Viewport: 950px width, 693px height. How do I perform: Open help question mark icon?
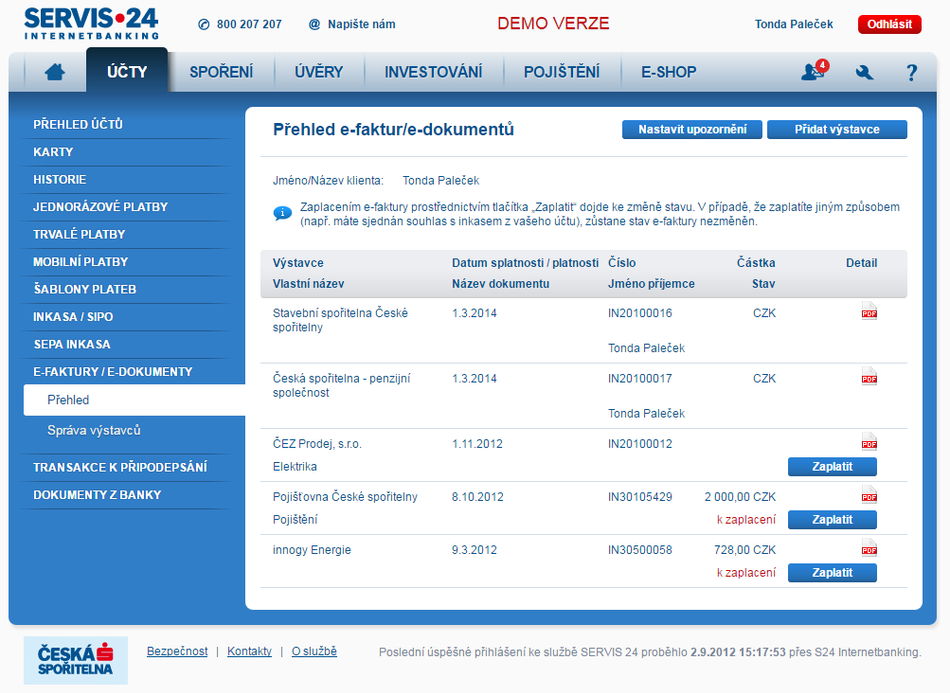[x=911, y=73]
